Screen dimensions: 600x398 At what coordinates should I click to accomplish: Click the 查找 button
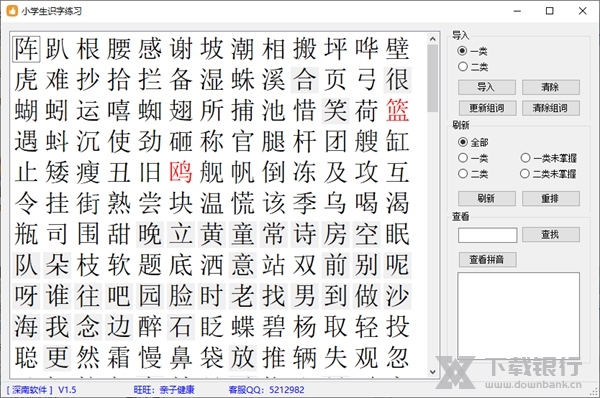pyautogui.click(x=551, y=234)
